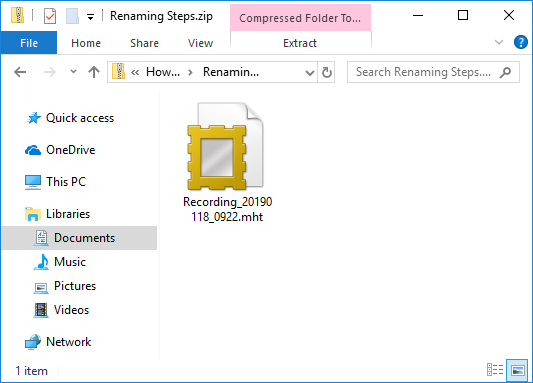Select the Recording_20190118_0922.mht file

(227, 163)
